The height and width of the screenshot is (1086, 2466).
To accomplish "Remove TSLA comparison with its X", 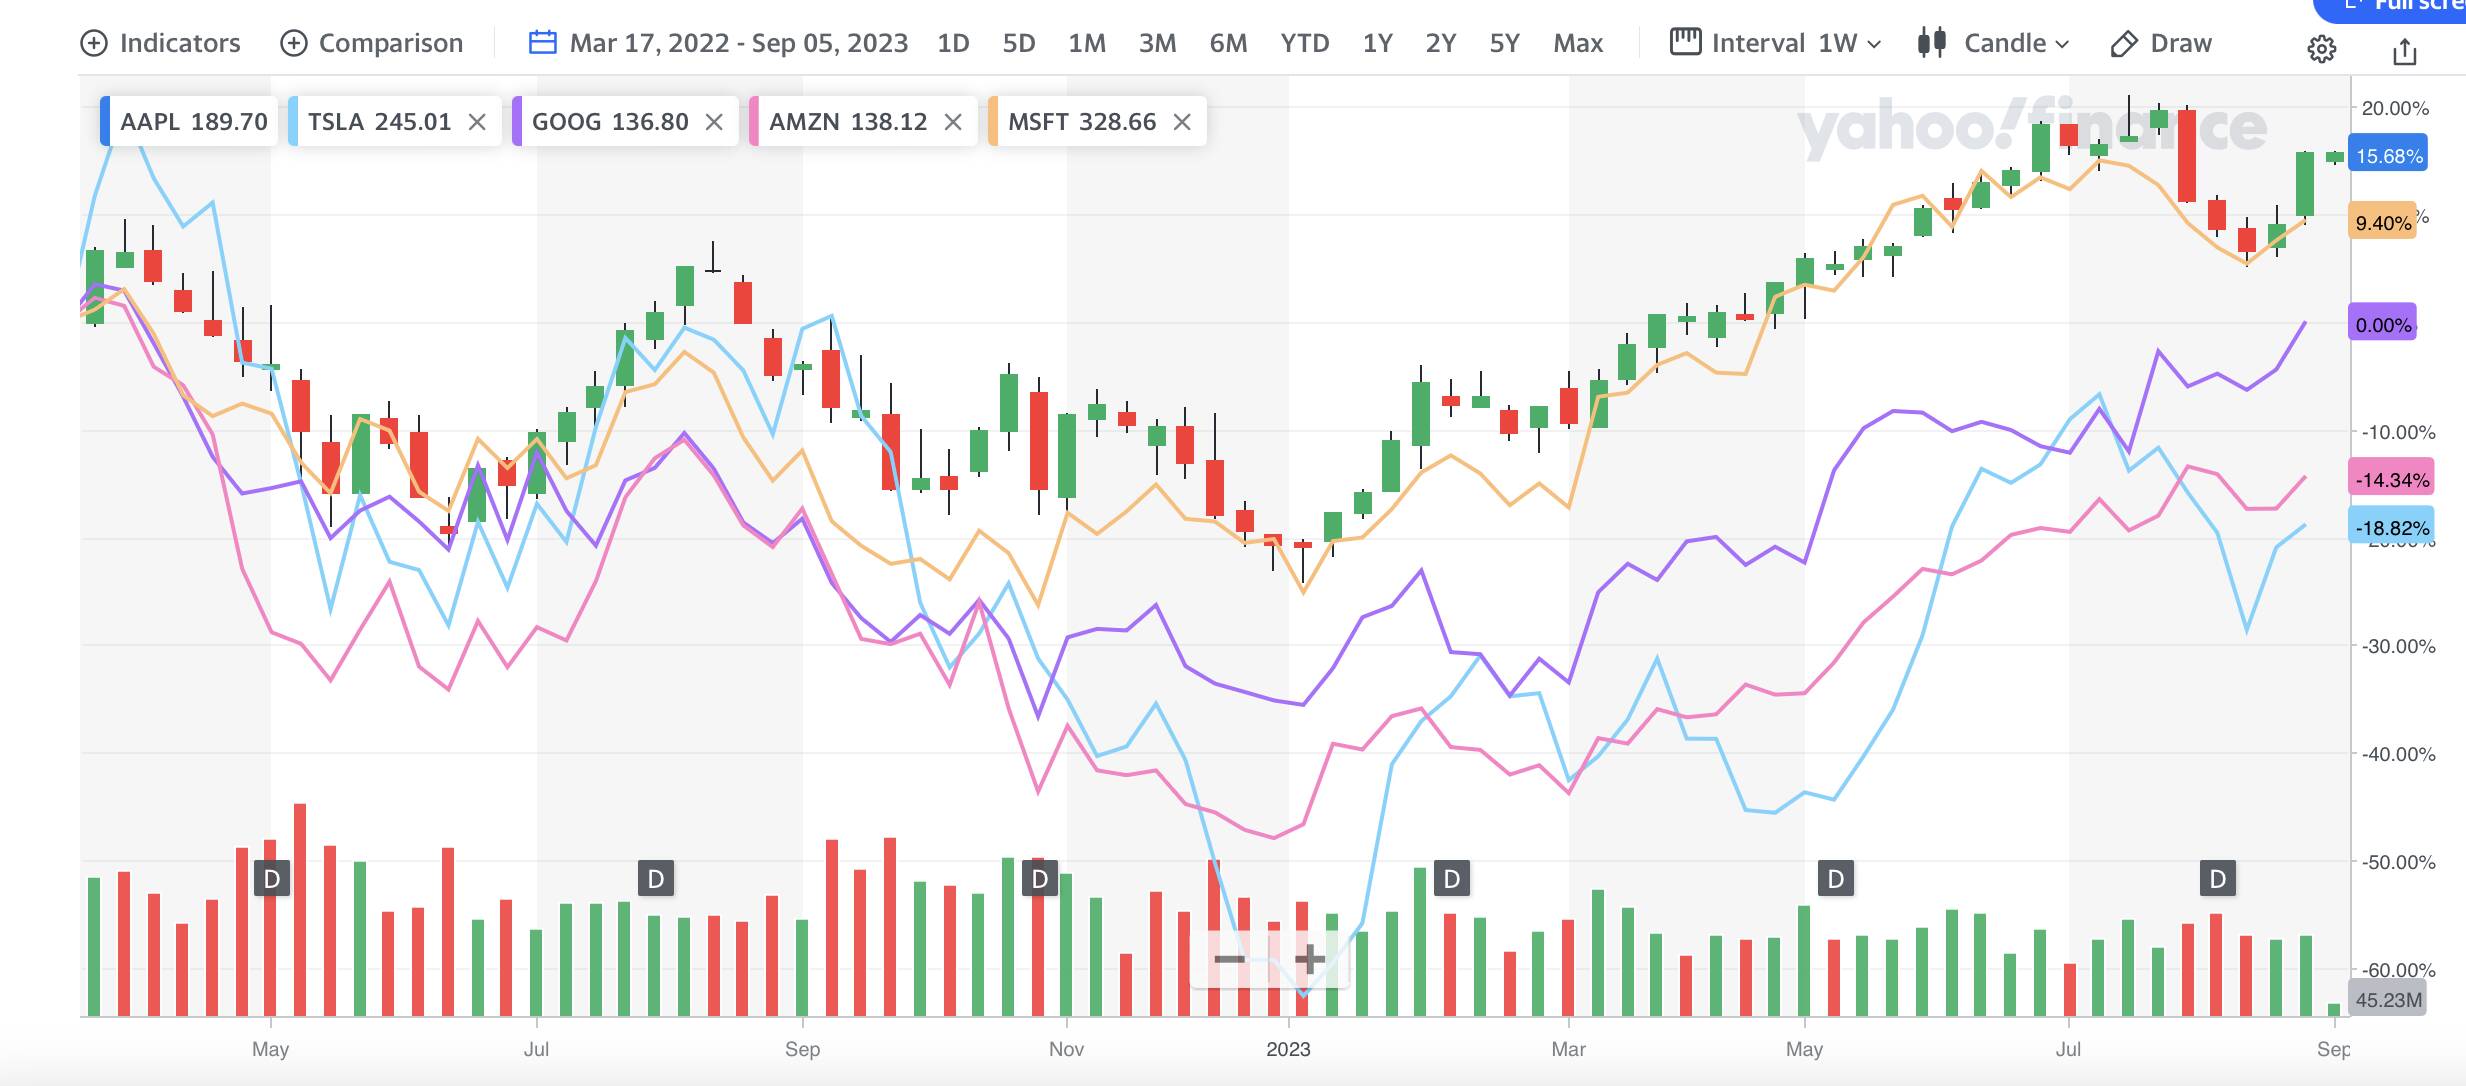I will (477, 122).
